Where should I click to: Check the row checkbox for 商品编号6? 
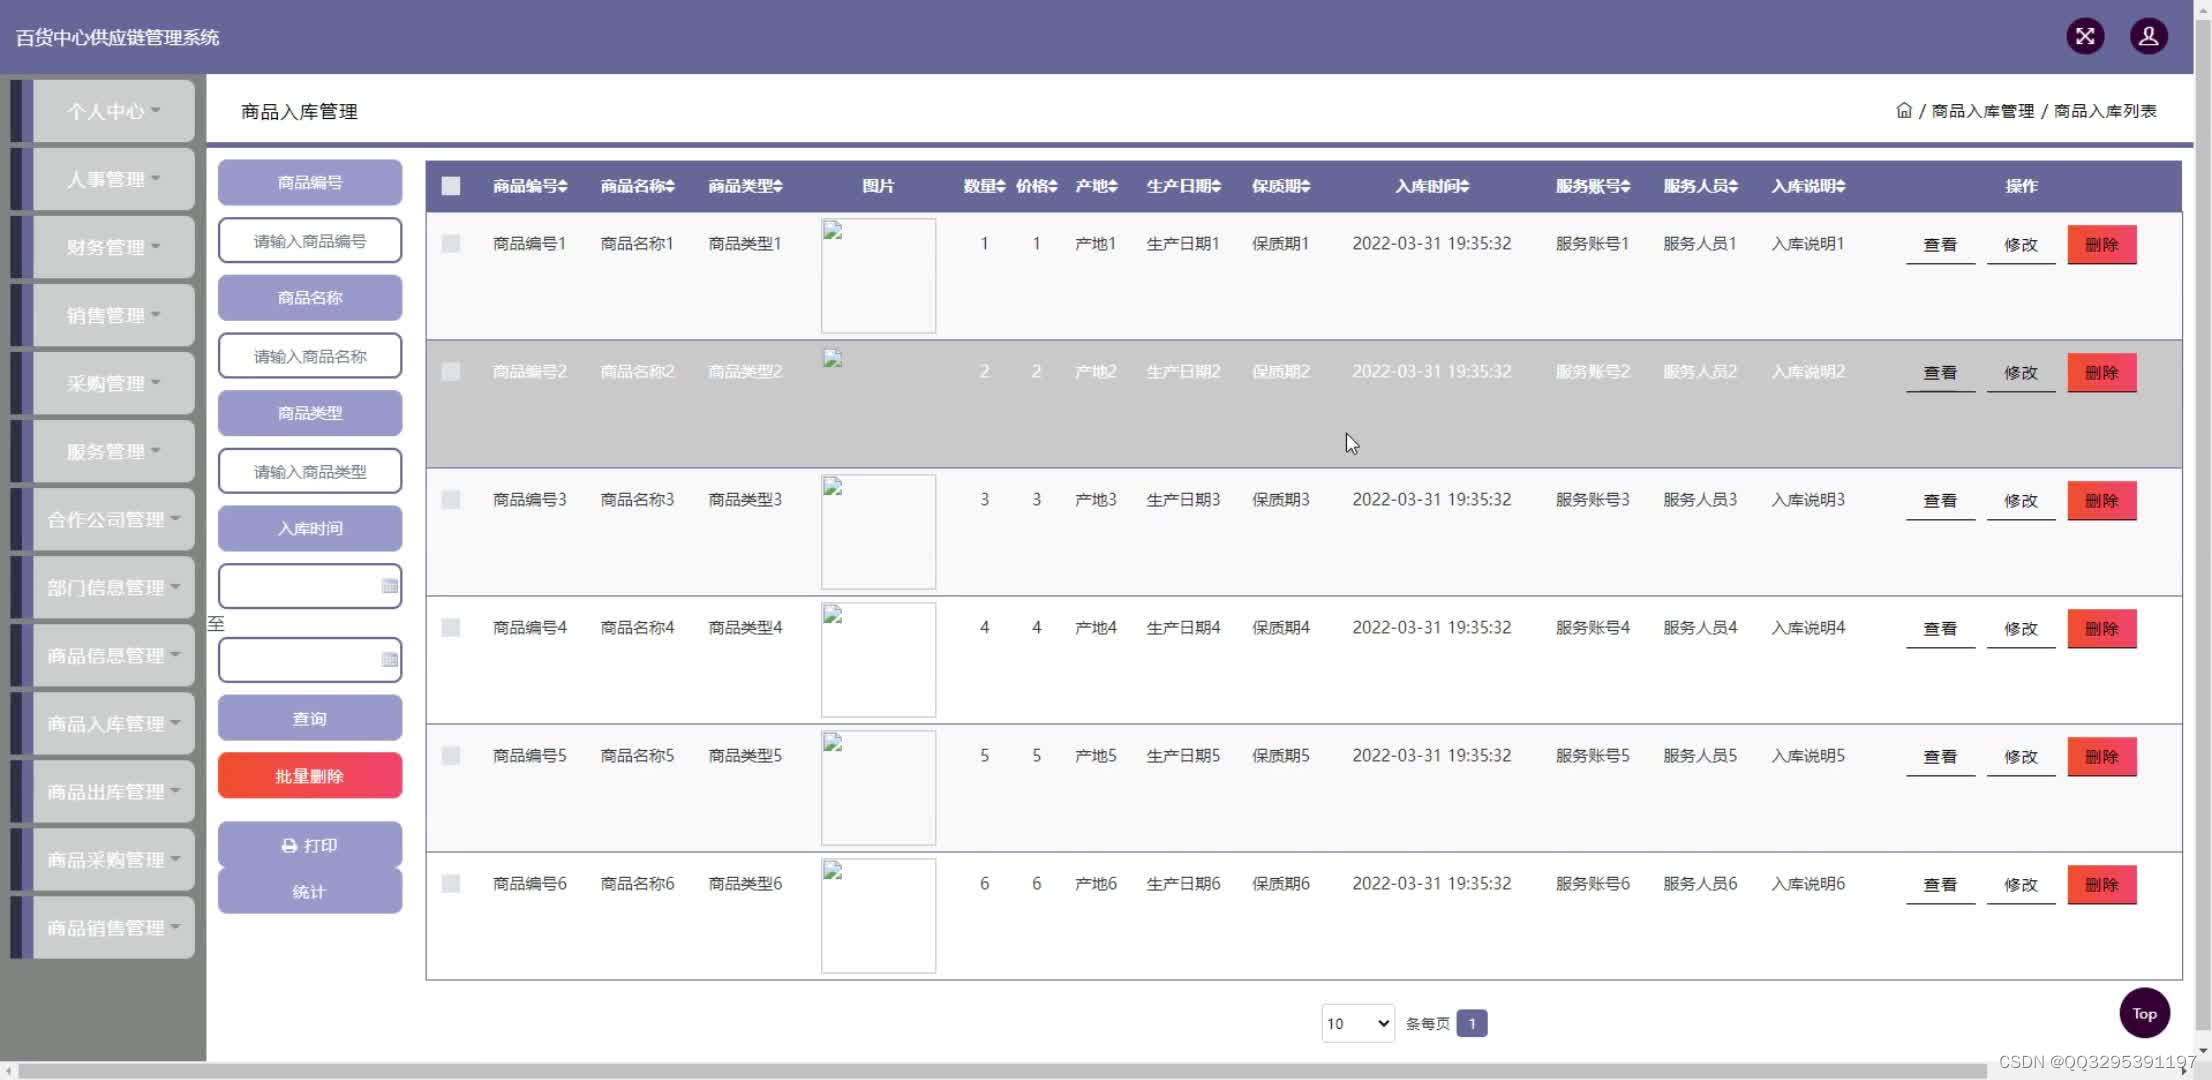tap(451, 883)
